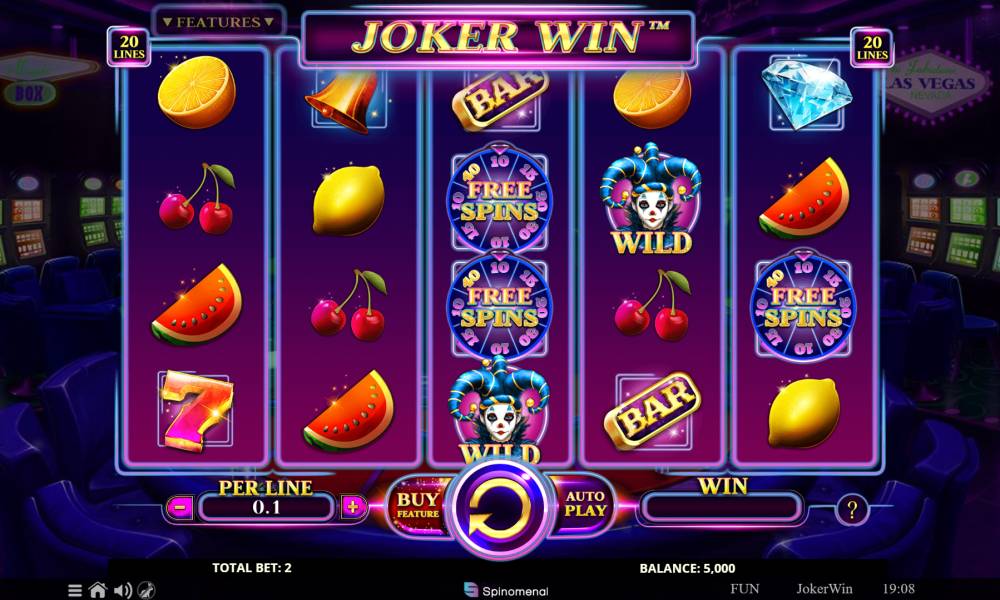Open the question mark help button
Viewport: 1000px width, 600px height.
pyautogui.click(x=852, y=509)
